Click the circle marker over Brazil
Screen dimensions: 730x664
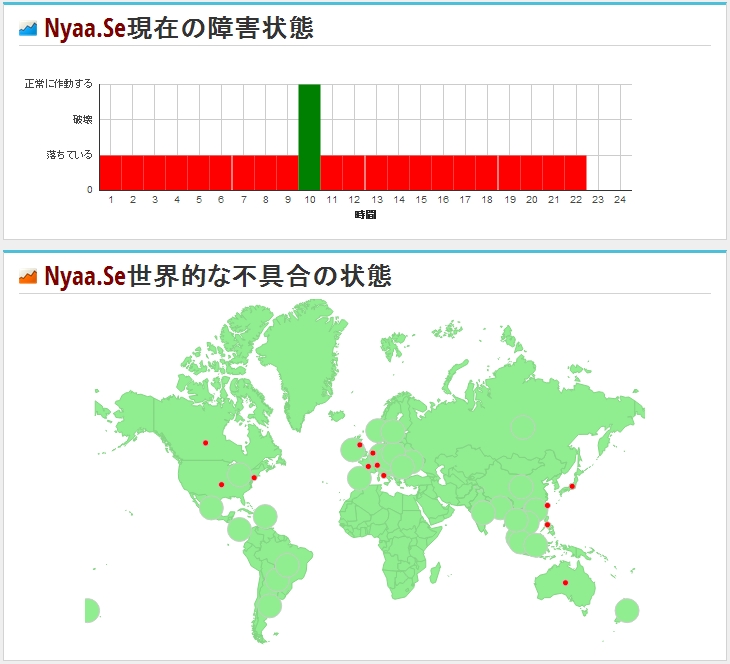tap(287, 565)
